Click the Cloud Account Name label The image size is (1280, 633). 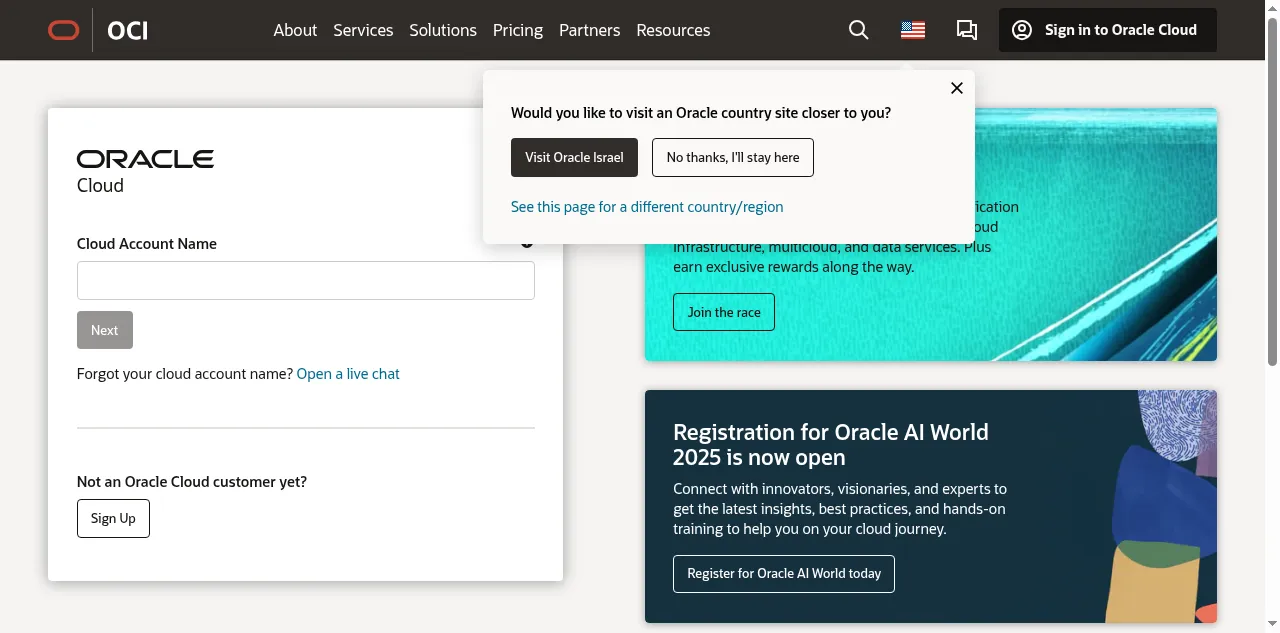point(147,244)
